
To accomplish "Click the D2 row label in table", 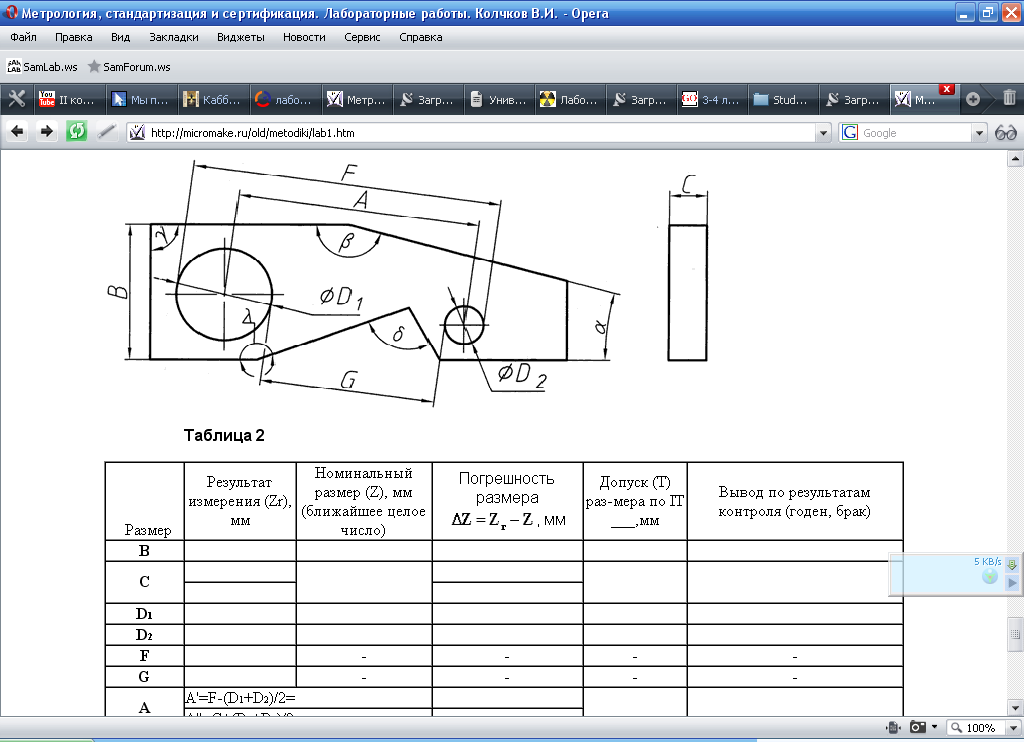I will [144, 634].
